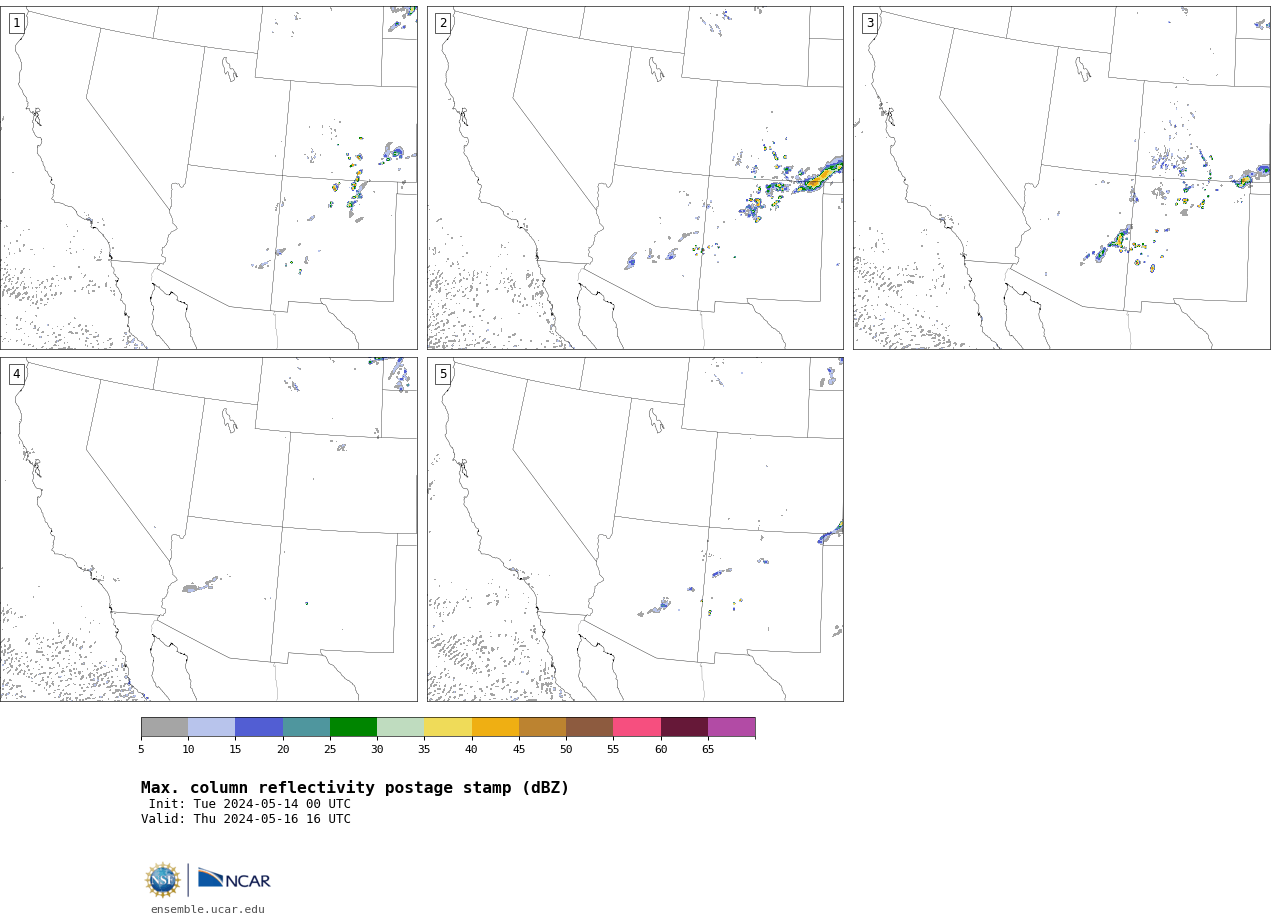Click the colorbar tick label 35

424,750
